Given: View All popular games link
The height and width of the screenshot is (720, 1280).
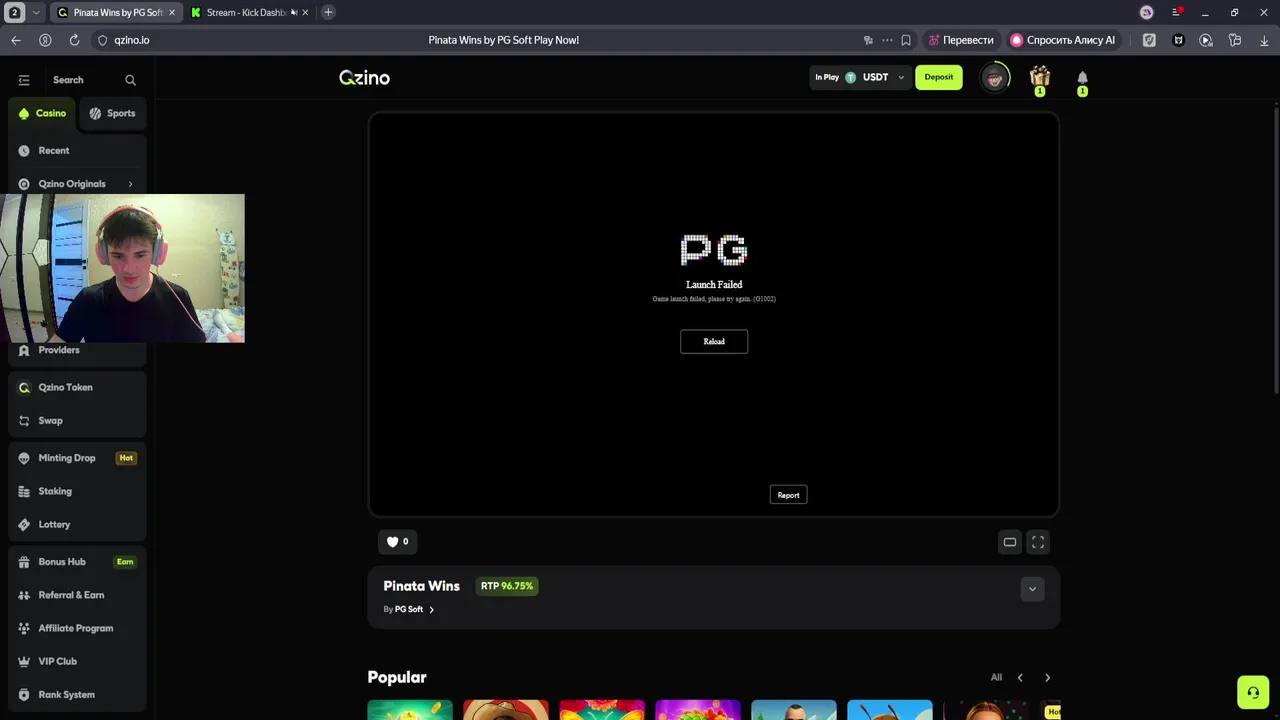Looking at the screenshot, I should [x=996, y=677].
